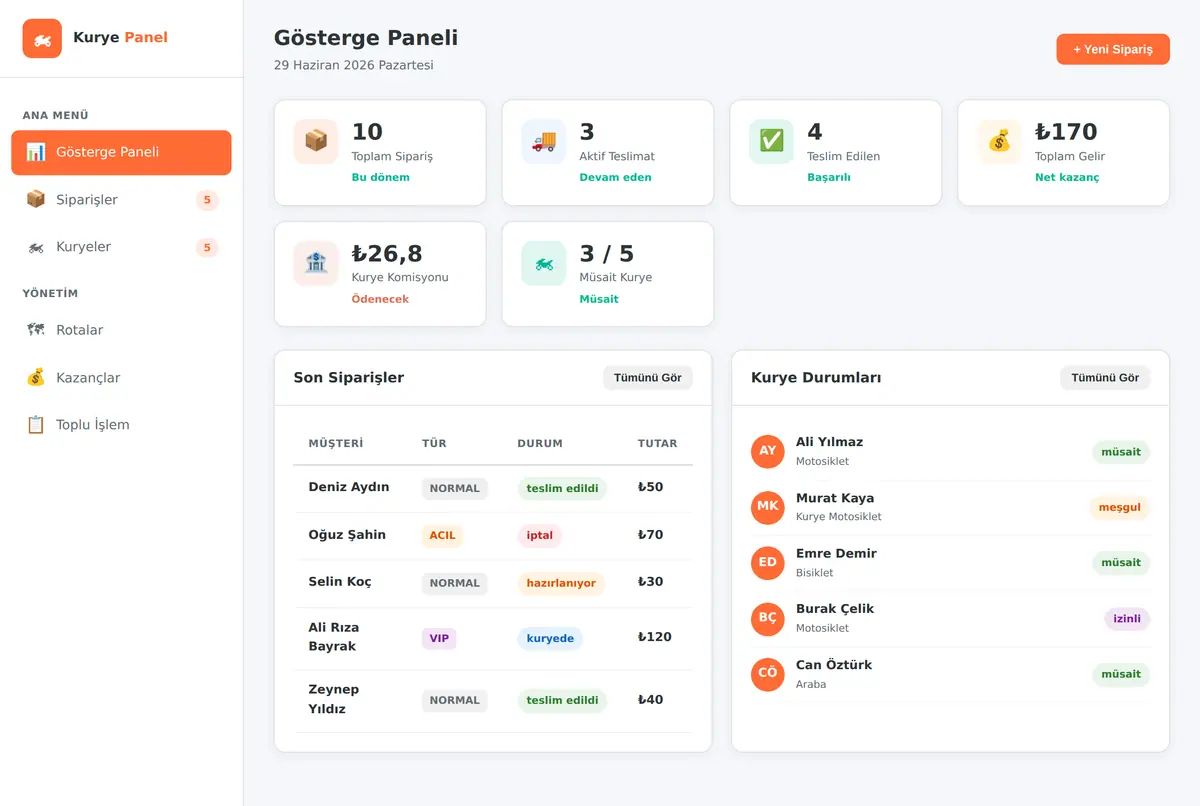Click the Kuryeler count badge

(x=207, y=247)
